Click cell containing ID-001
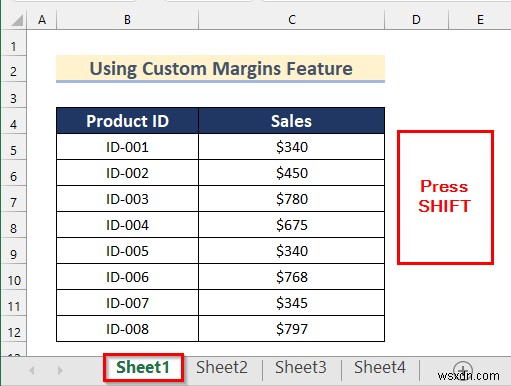The height and width of the screenshot is (386, 511). point(127,147)
